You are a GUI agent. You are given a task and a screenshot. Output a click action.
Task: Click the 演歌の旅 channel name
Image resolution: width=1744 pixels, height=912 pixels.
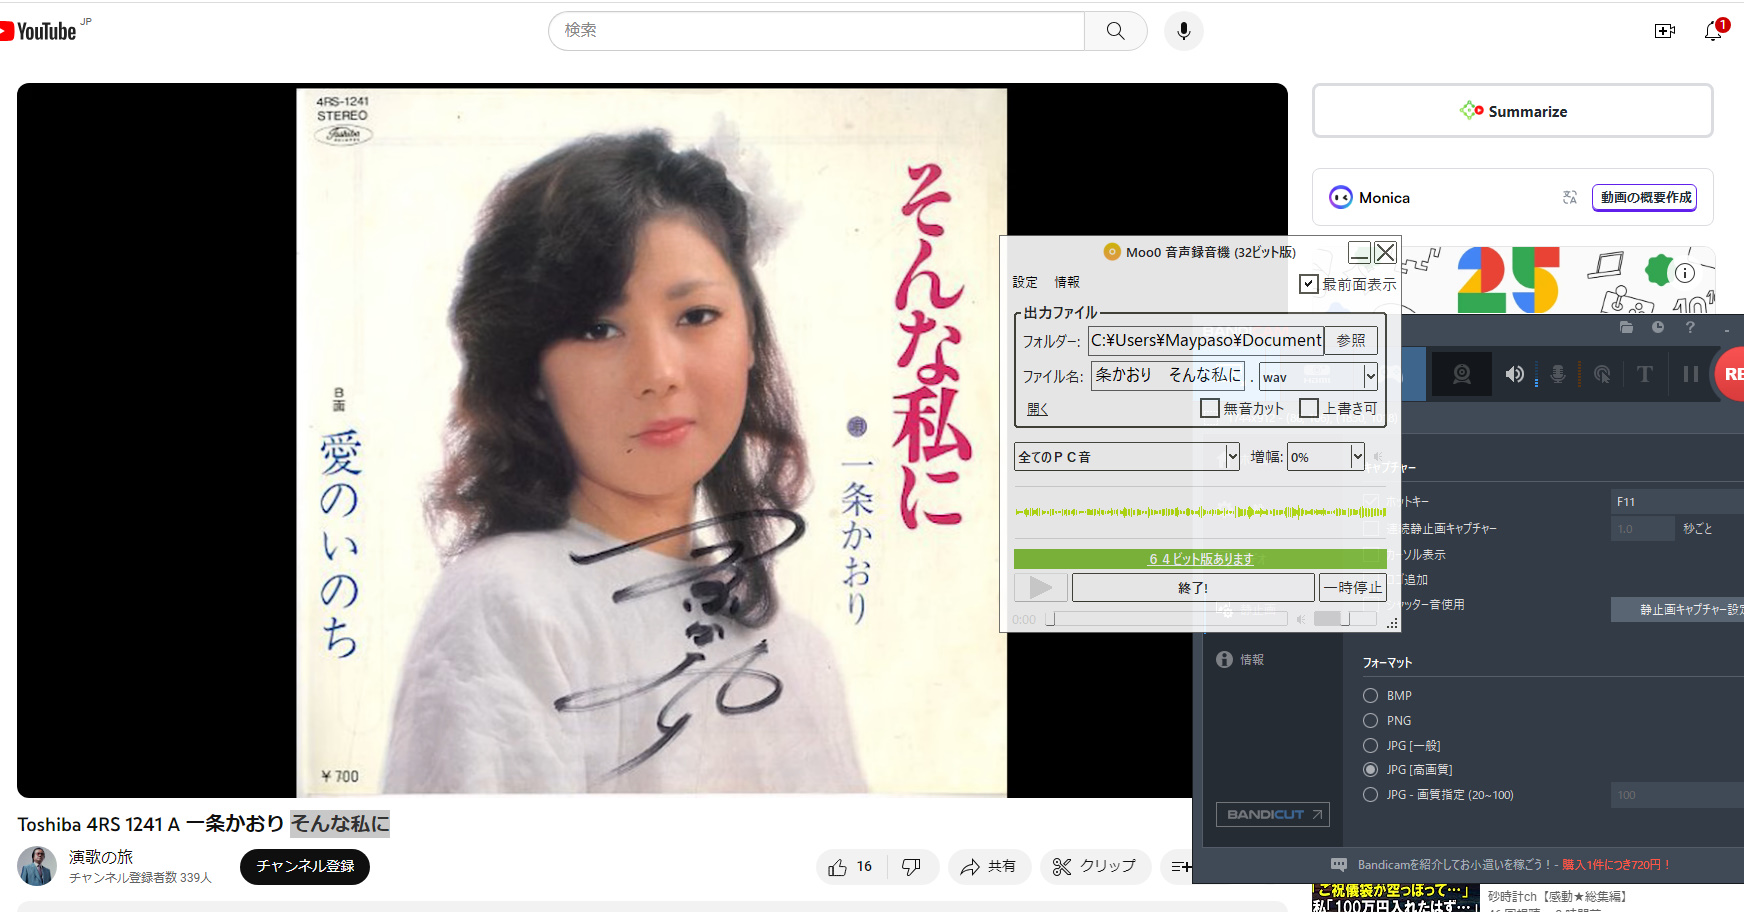[x=101, y=857]
